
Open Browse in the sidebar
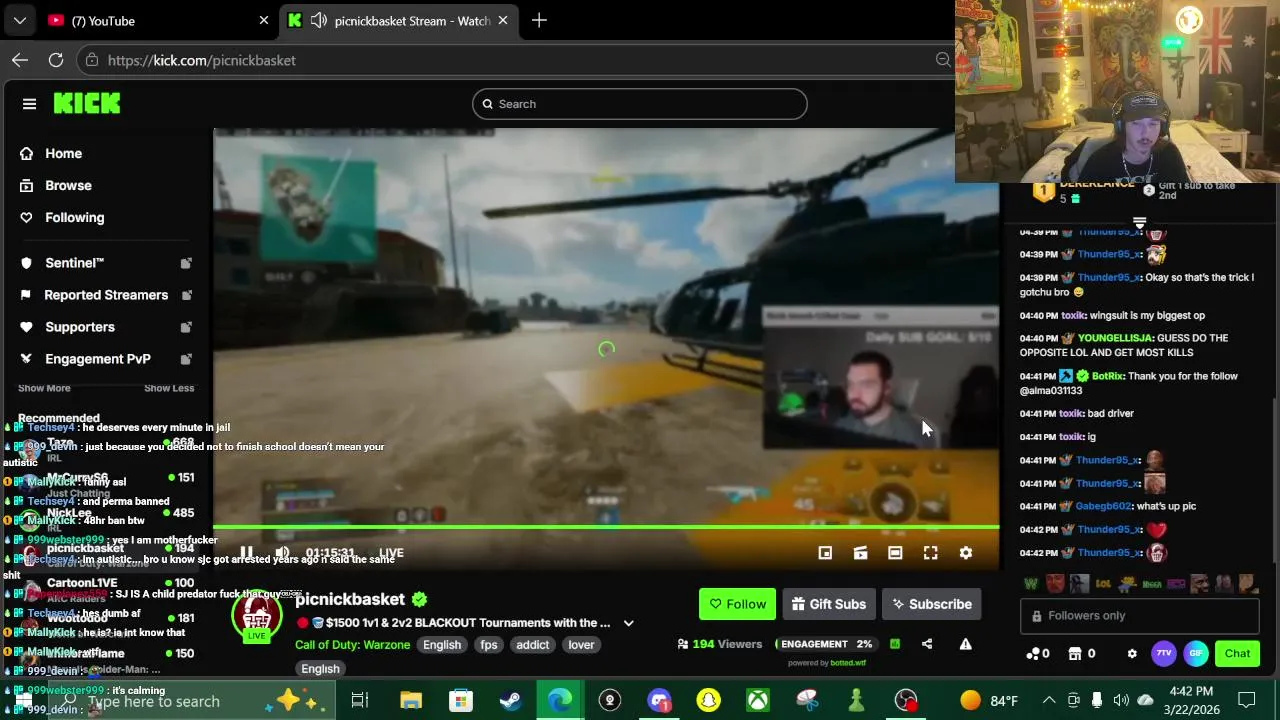(x=68, y=185)
